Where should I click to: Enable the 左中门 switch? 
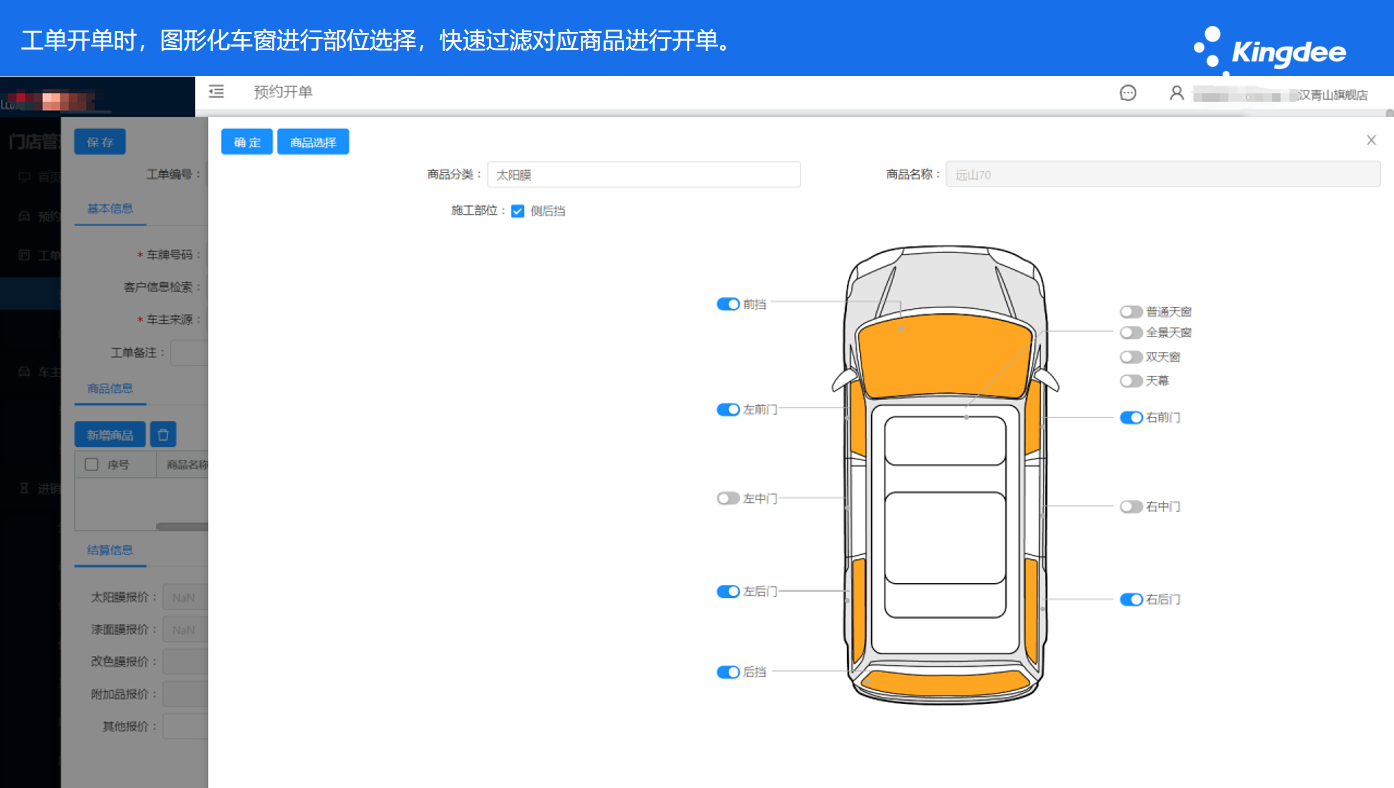pos(728,498)
